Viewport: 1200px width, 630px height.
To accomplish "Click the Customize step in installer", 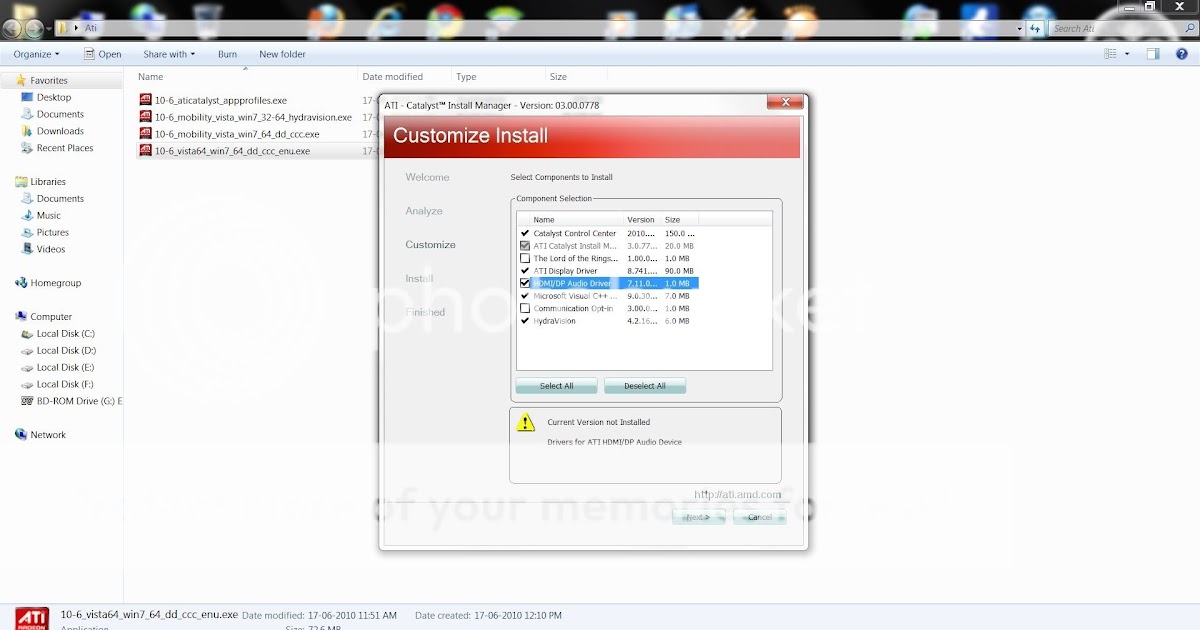I will coord(430,245).
